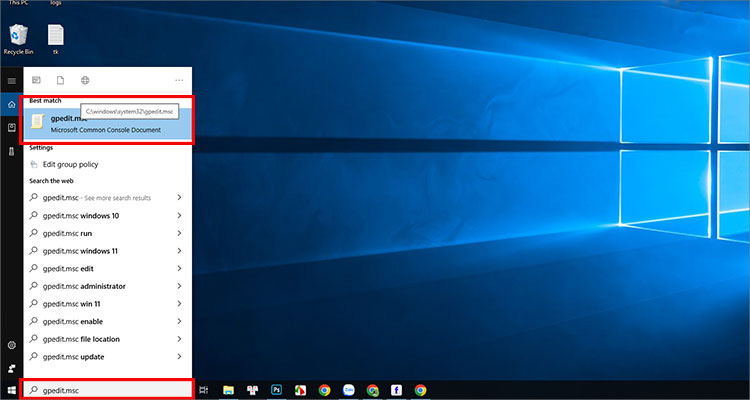The image size is (750, 400).
Task: Open the Feedback icon in search sidebar
Action: pos(12,368)
